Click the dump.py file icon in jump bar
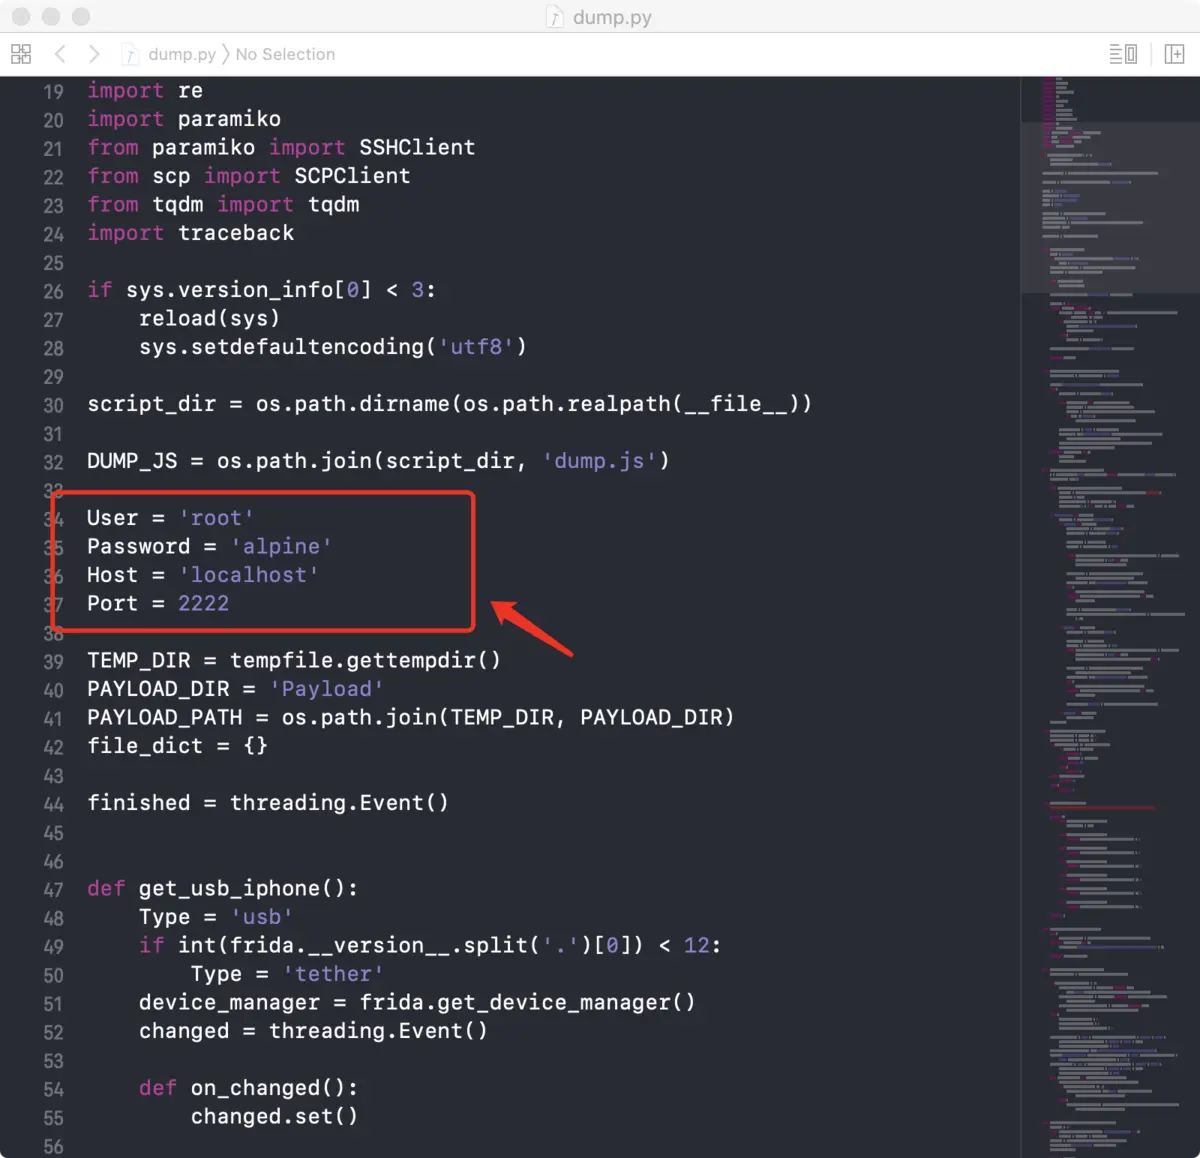Screen dimensions: 1200x1158 pyautogui.click(x=130, y=54)
